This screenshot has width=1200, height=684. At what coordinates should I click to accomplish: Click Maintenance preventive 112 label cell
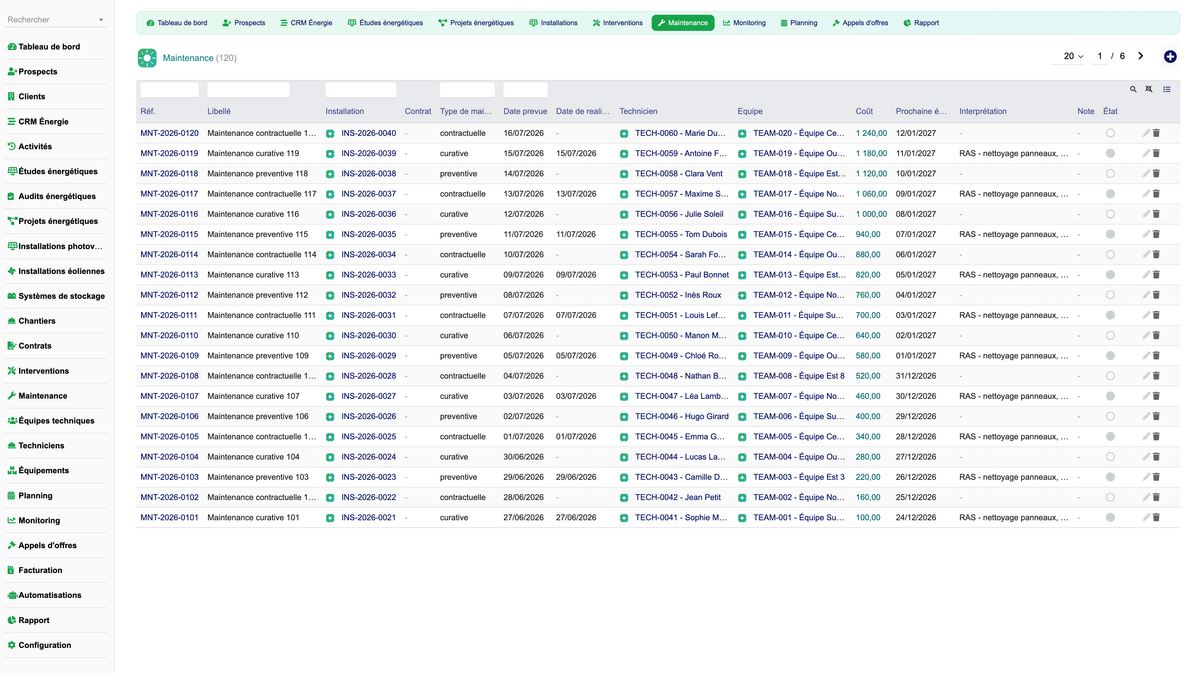click(x=258, y=295)
